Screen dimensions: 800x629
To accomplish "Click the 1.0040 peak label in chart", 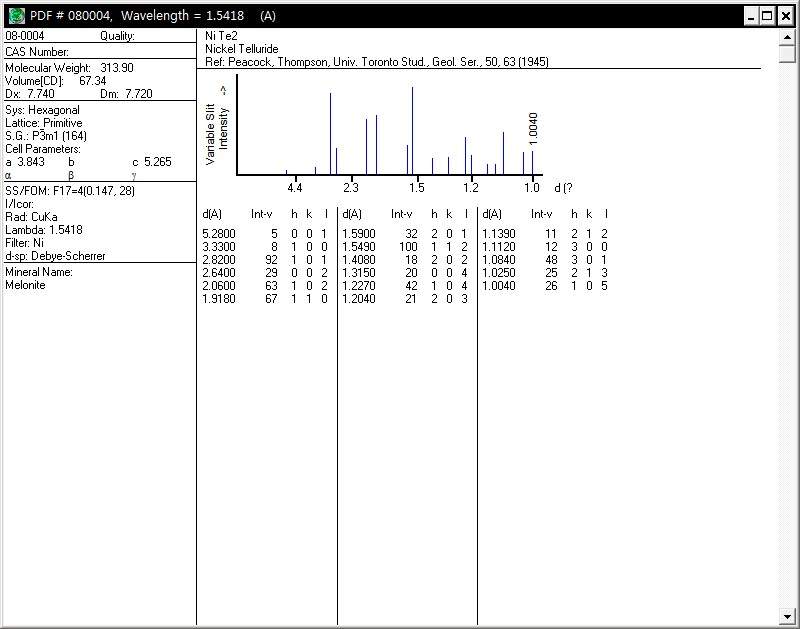I will [533, 129].
